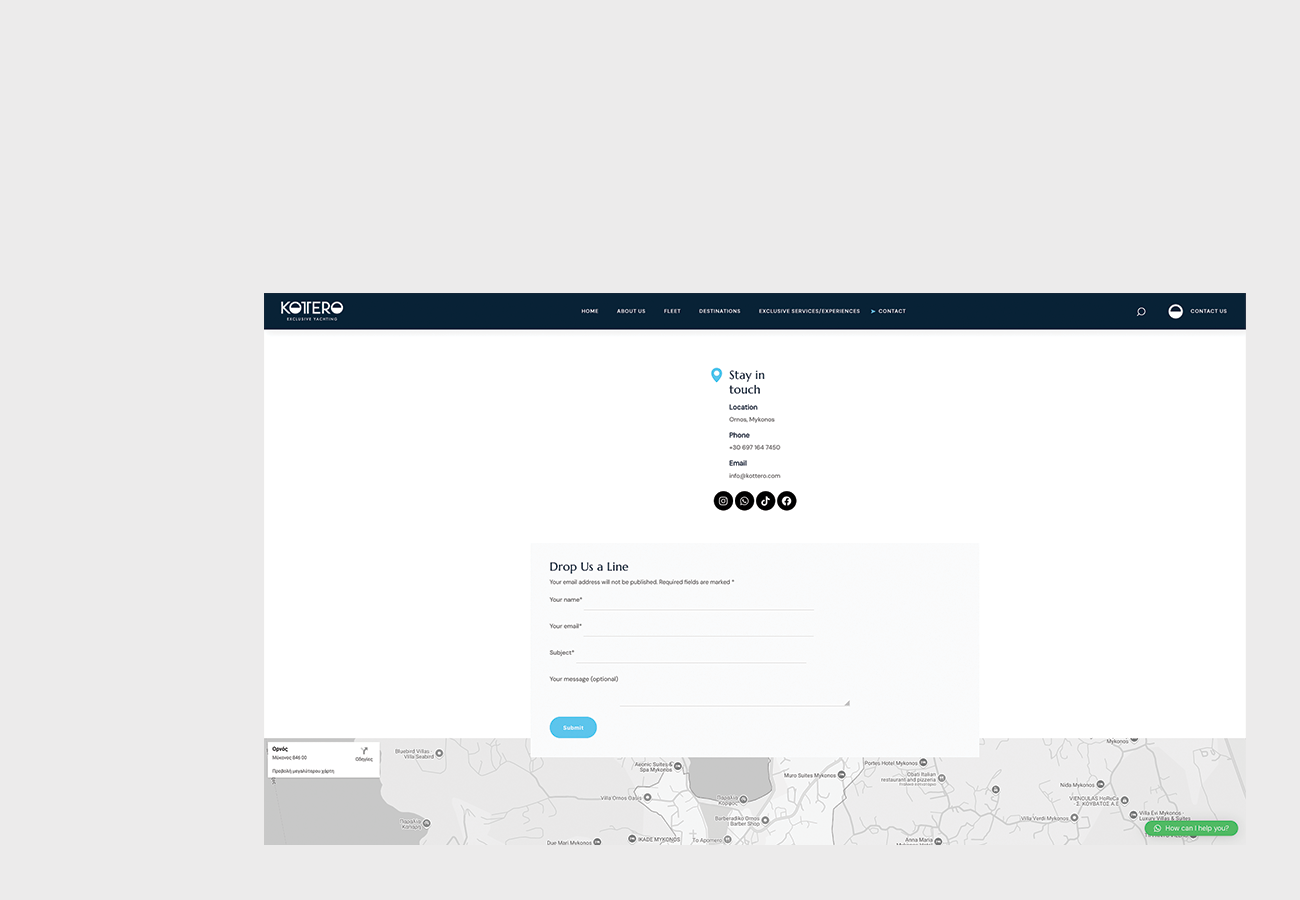Open the Facebook social icon
Image resolution: width=1300 pixels, height=900 pixels.
click(x=787, y=501)
